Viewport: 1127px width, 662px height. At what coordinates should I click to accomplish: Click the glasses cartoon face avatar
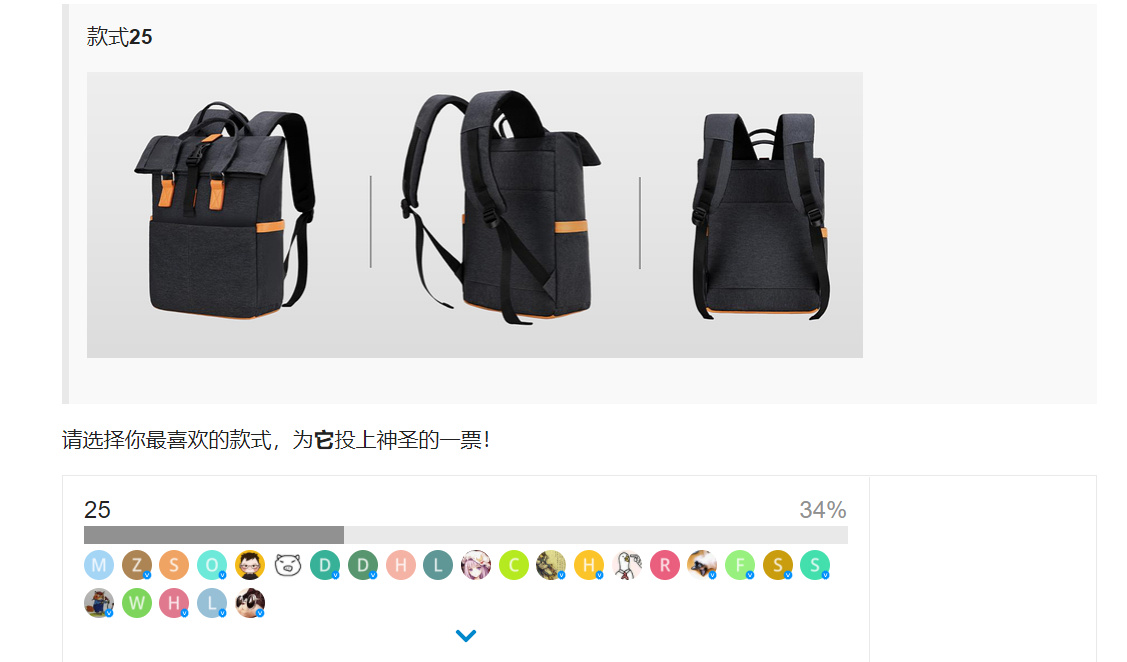click(250, 565)
